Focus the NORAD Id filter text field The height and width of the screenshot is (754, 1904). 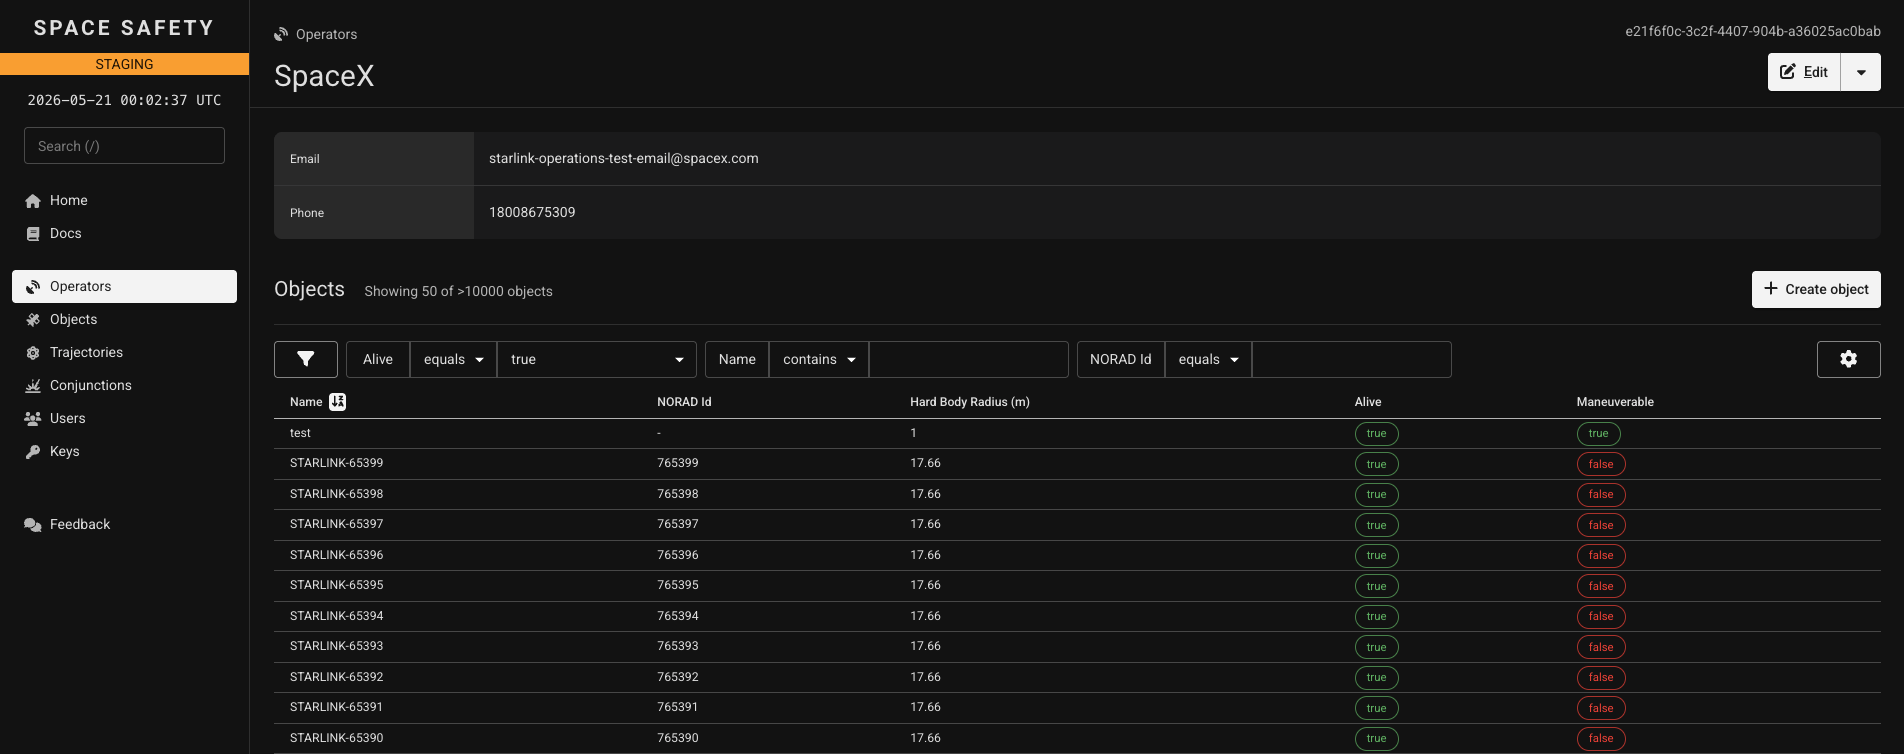coord(1352,359)
